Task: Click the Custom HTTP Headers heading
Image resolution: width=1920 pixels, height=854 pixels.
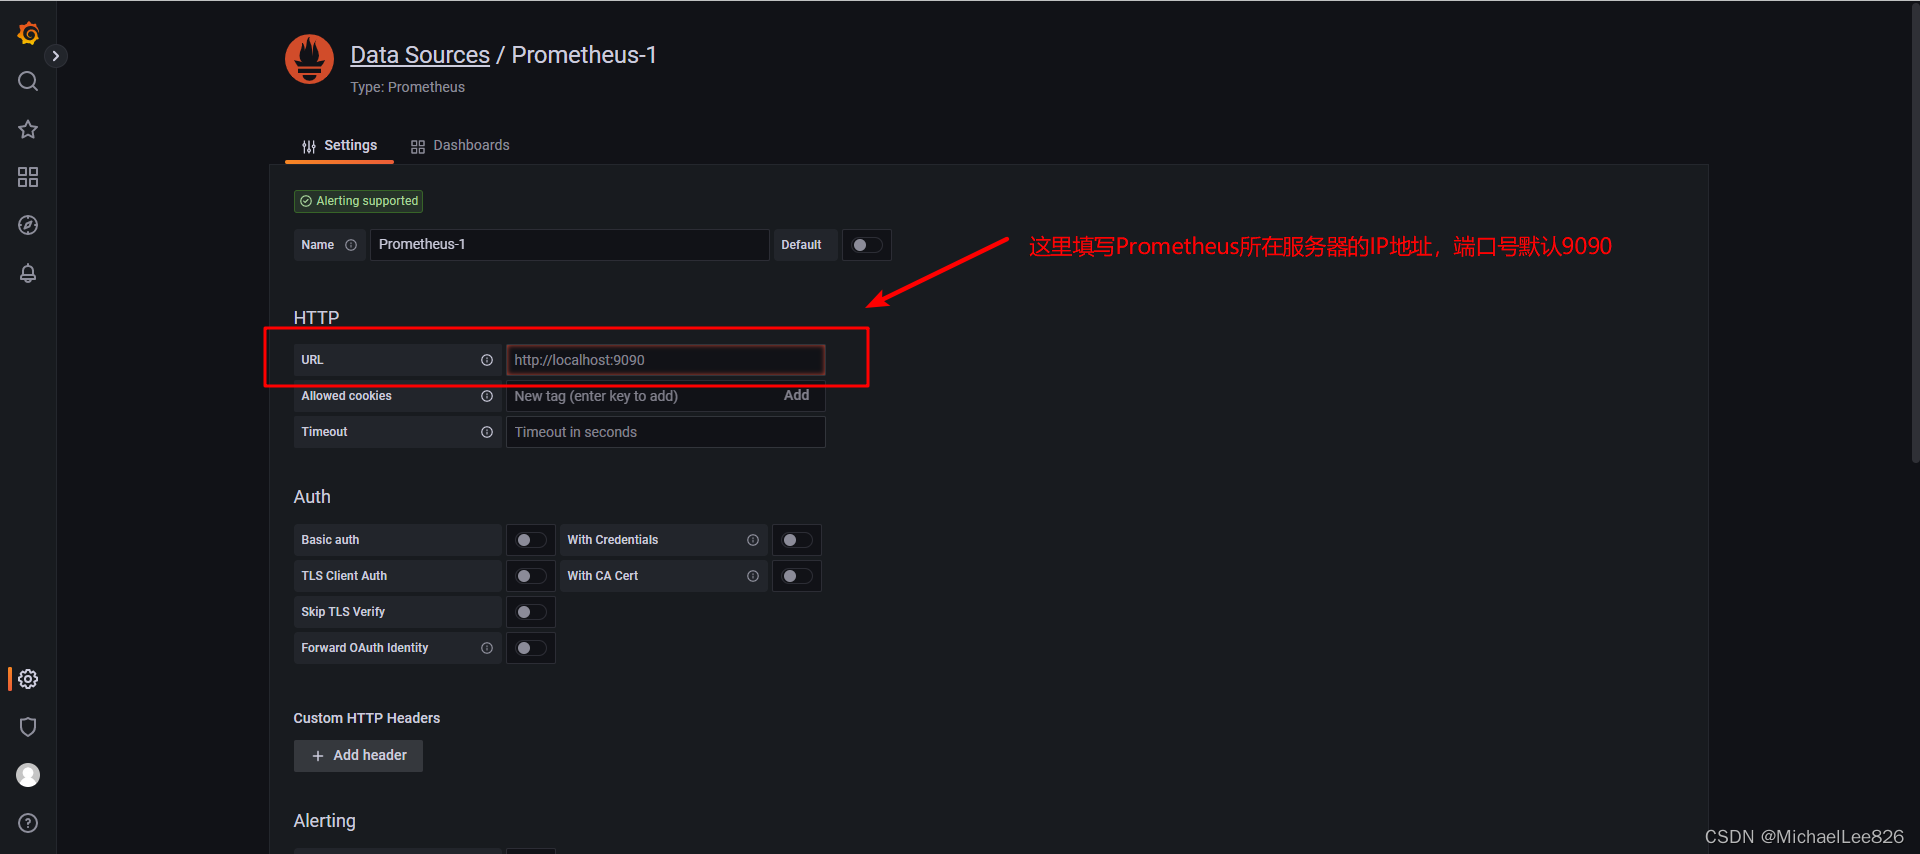Action: pyautogui.click(x=367, y=718)
